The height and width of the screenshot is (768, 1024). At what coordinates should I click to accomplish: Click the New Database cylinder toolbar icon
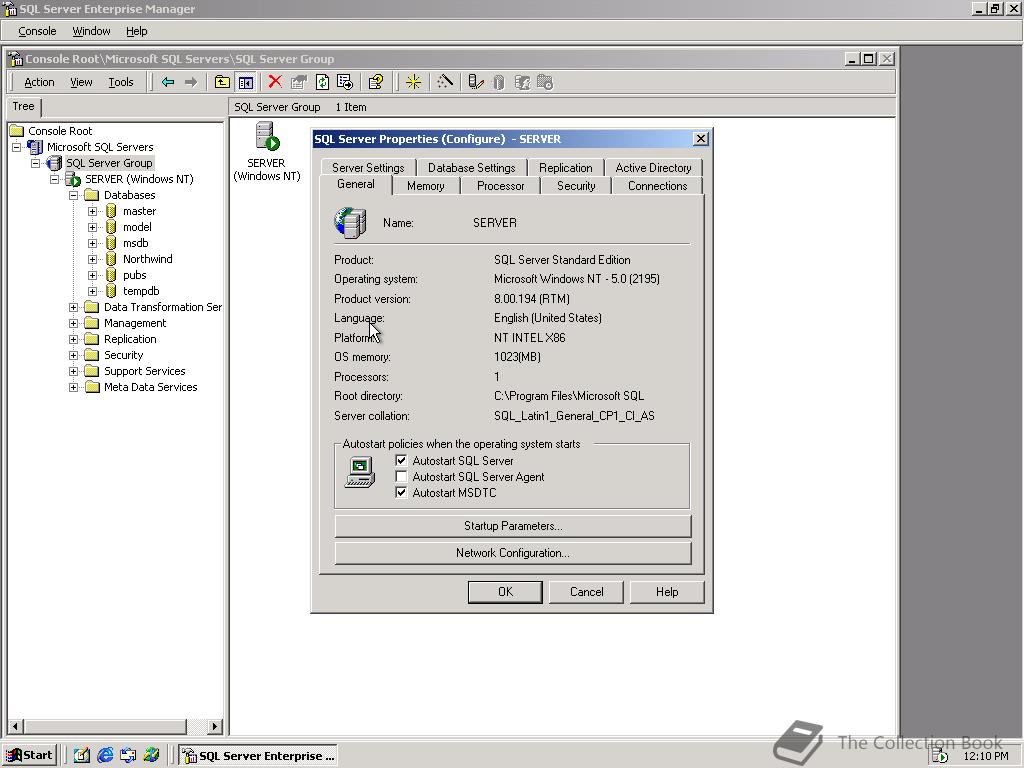(x=499, y=82)
